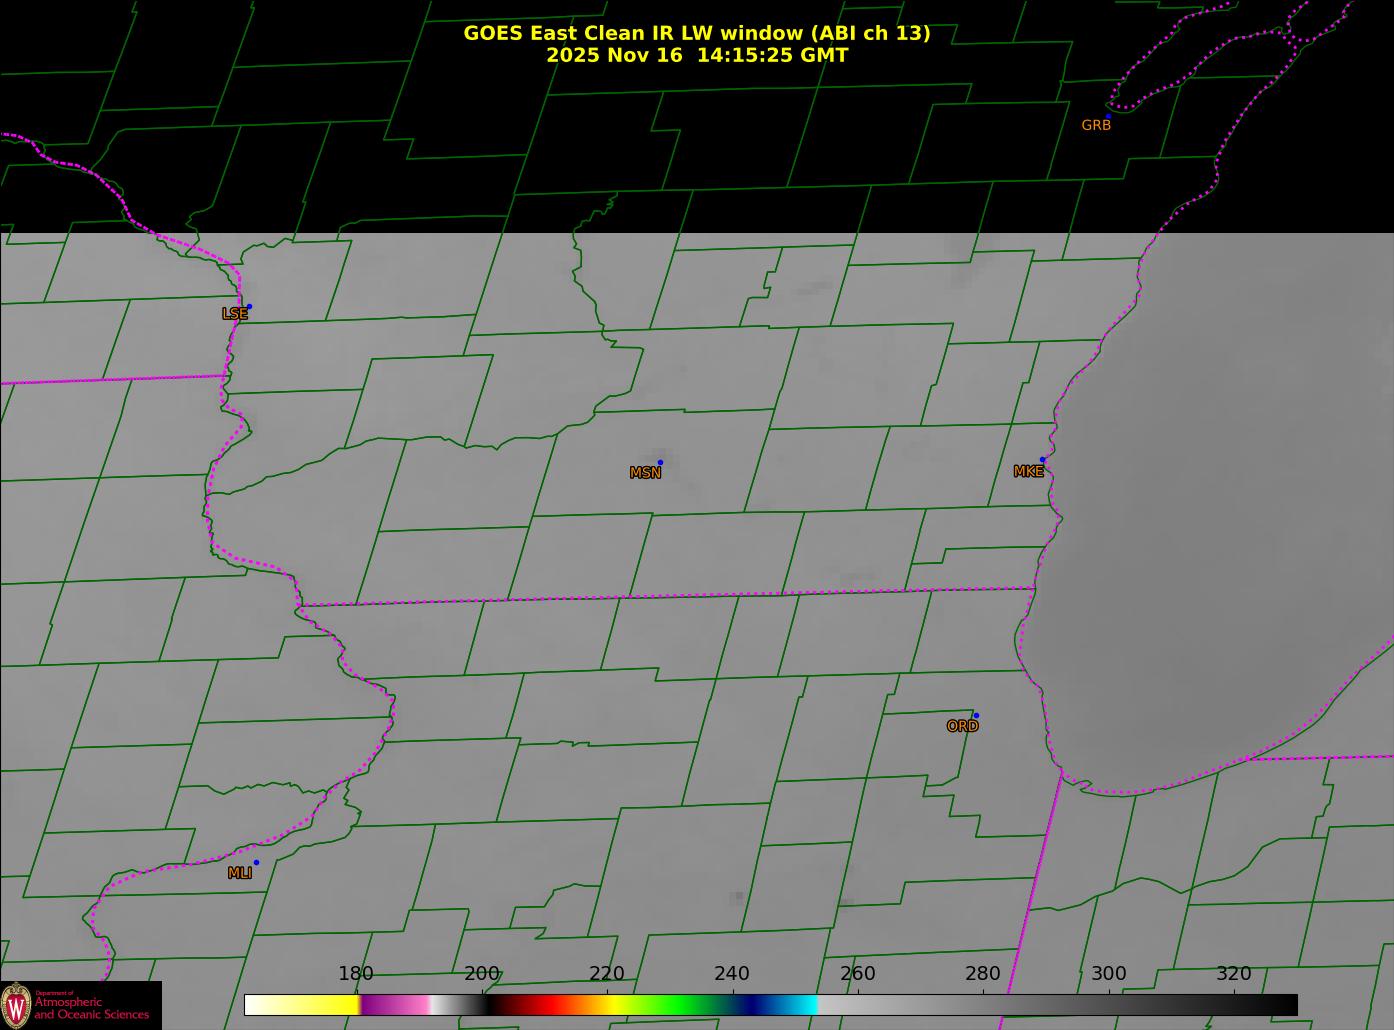
Task: Click the 240 colorbar tick label
Action: [x=731, y=974]
